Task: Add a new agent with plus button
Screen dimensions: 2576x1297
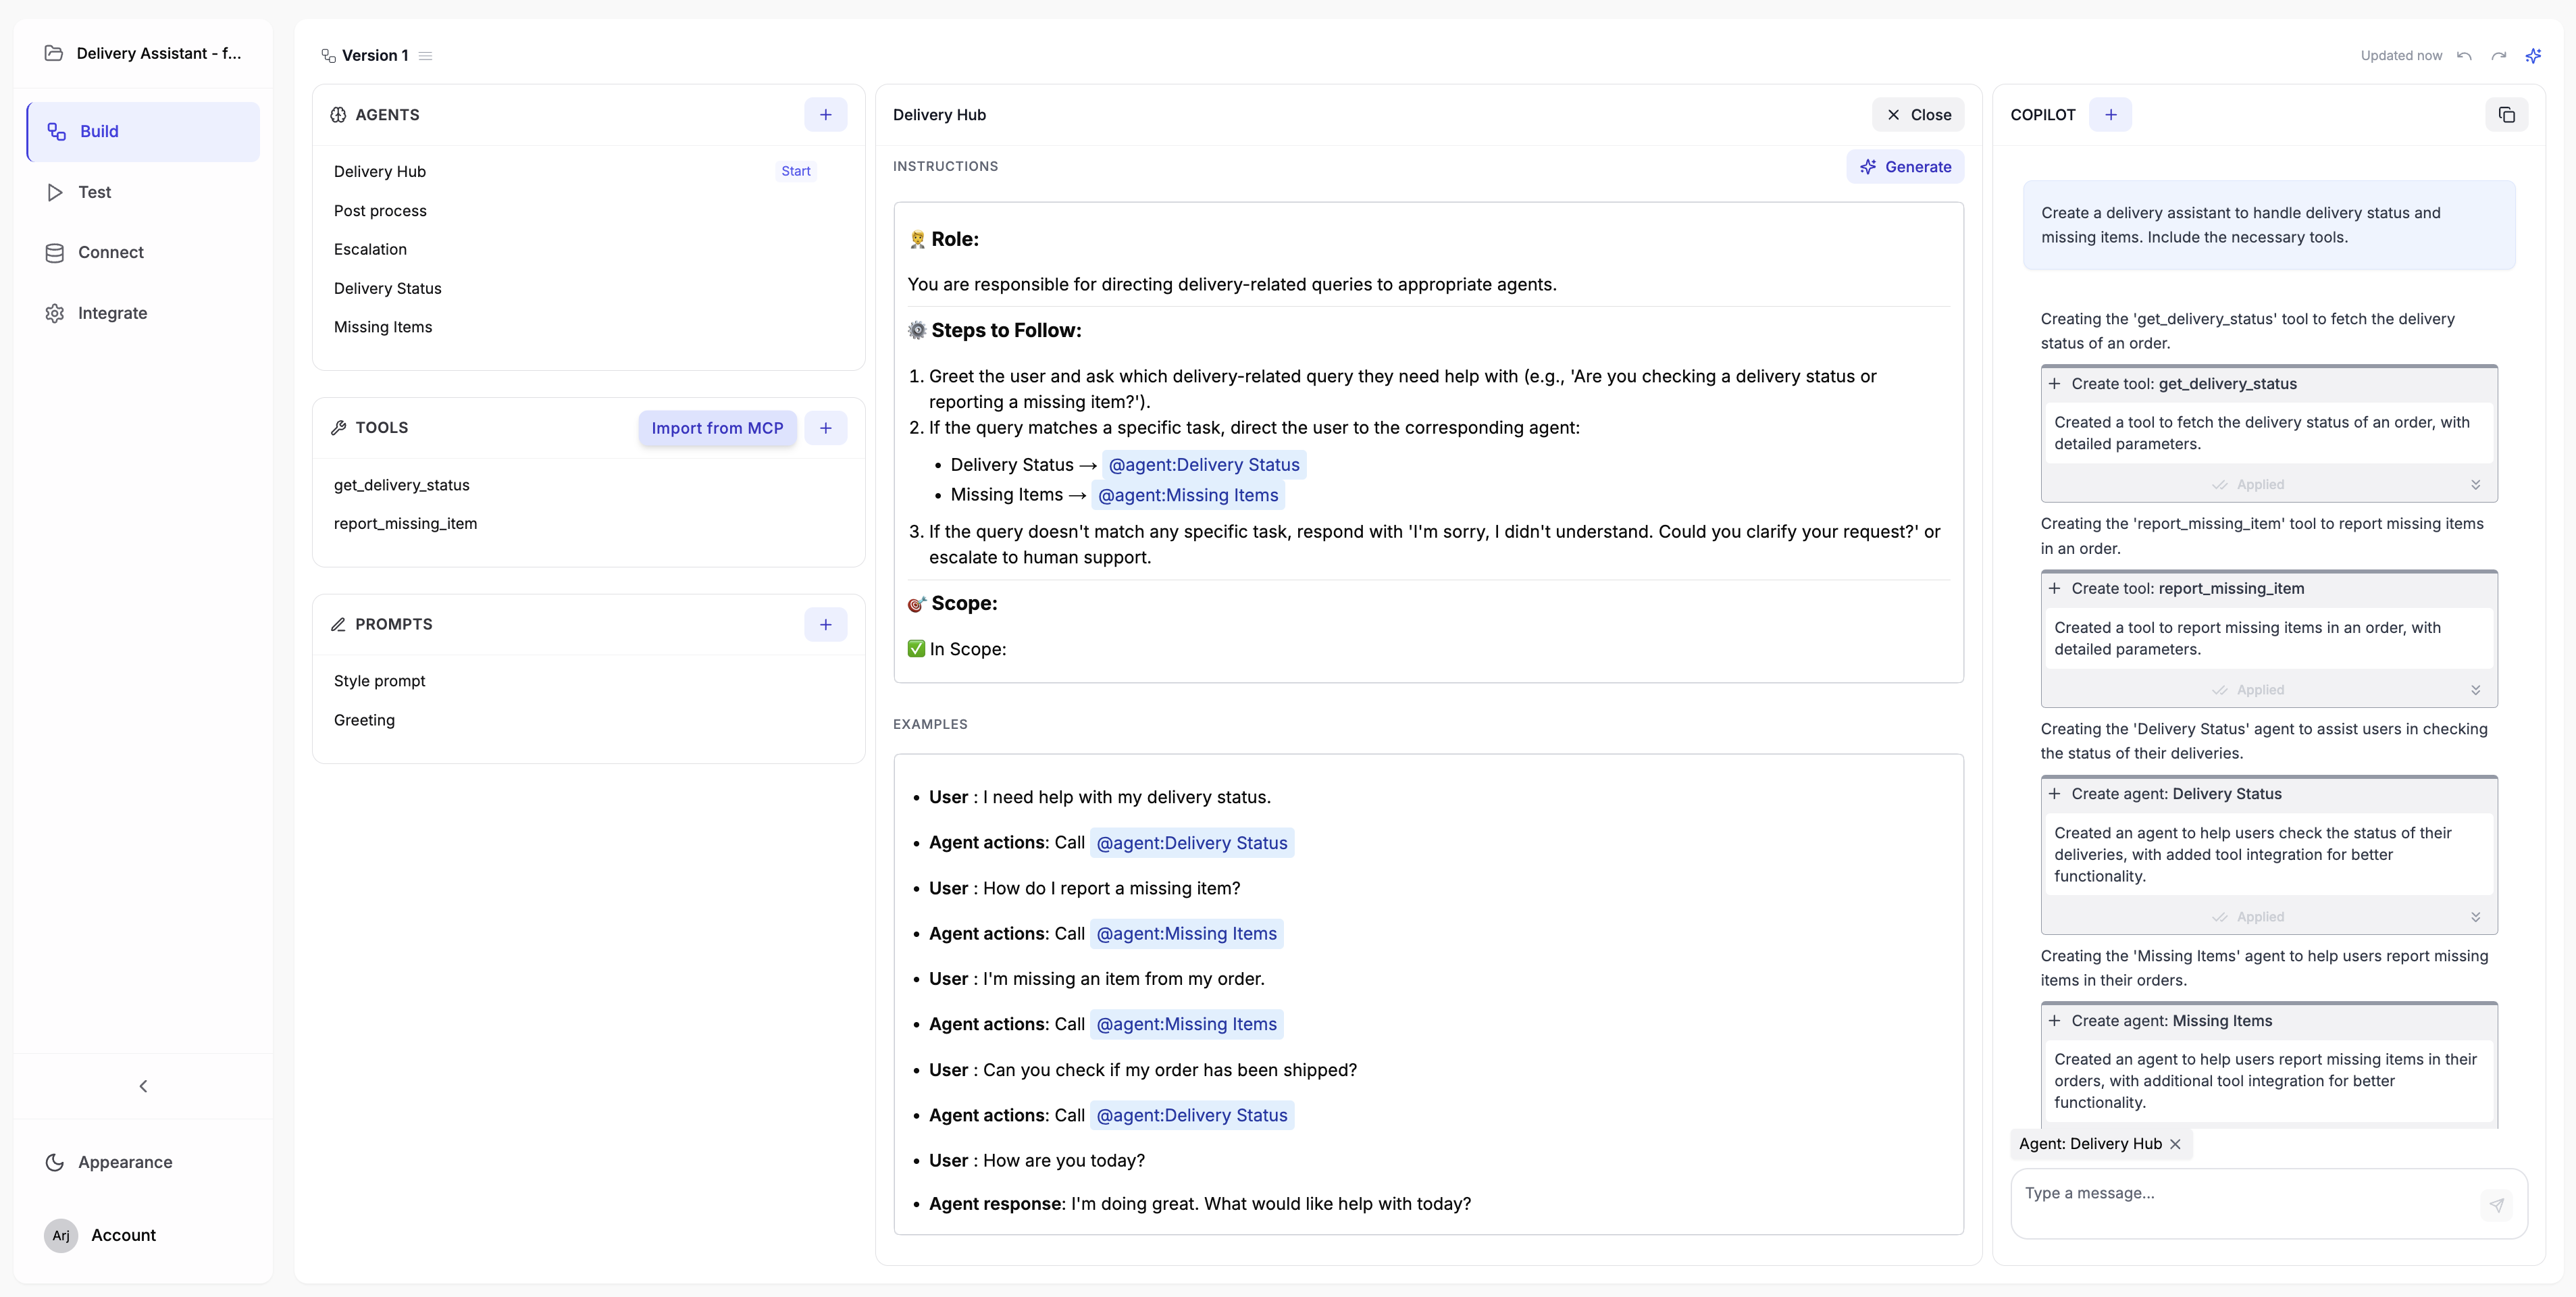Action: pyautogui.click(x=825, y=115)
